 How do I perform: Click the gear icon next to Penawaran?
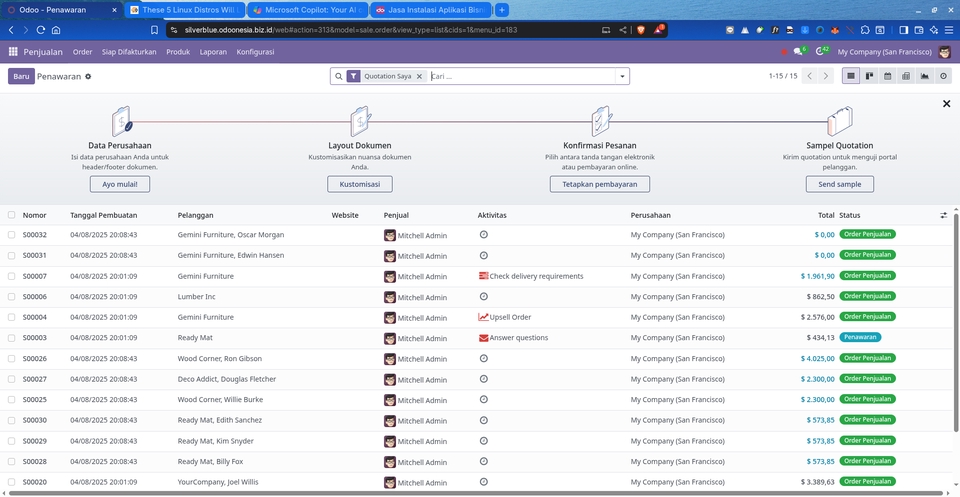[x=88, y=76]
